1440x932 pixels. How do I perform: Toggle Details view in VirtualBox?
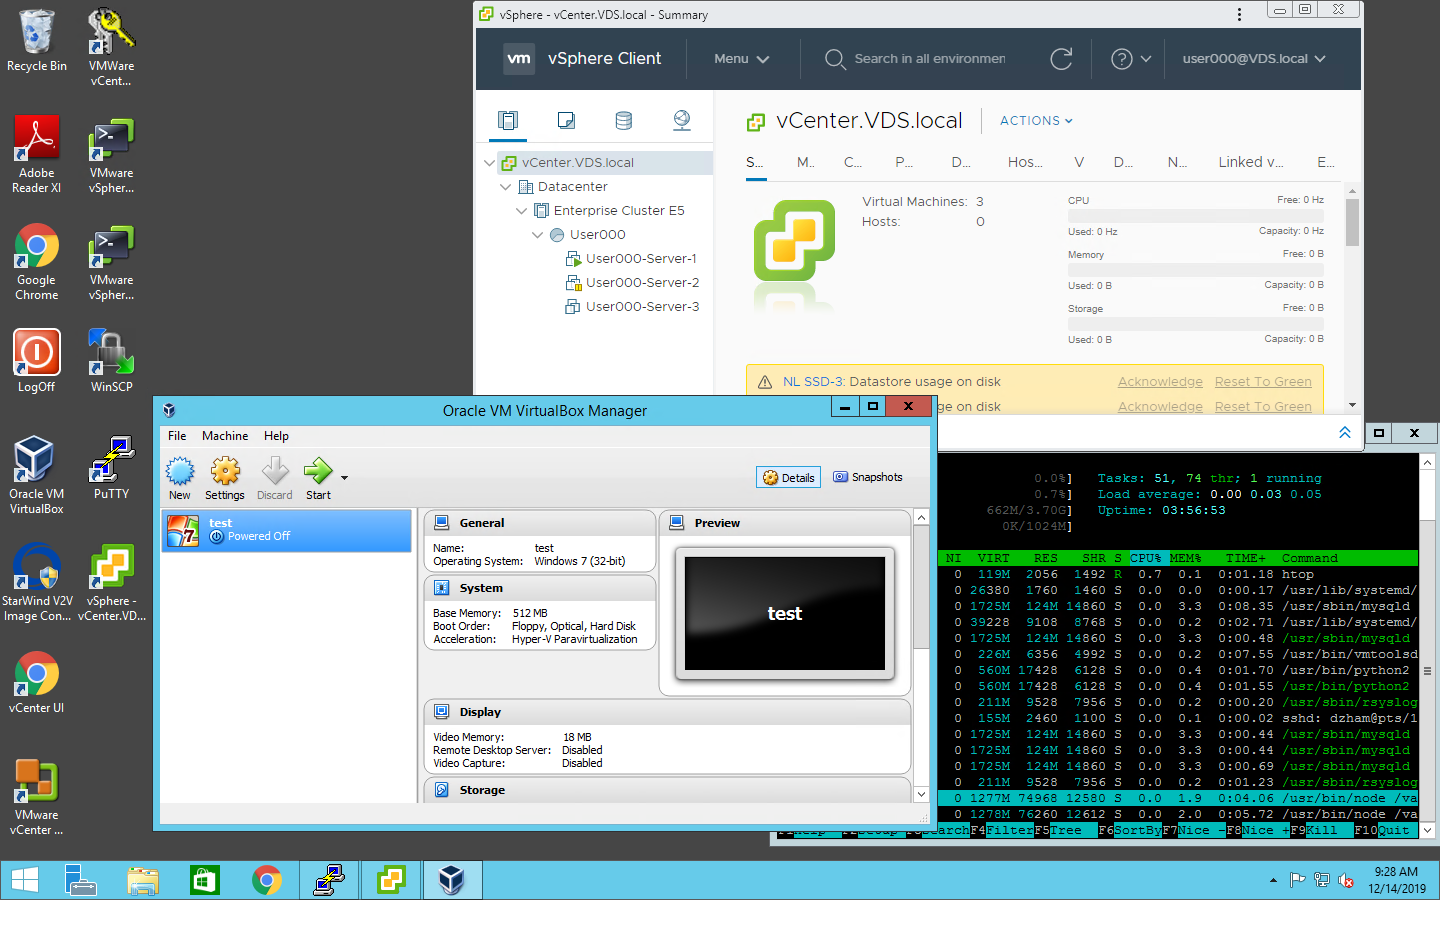tap(788, 477)
